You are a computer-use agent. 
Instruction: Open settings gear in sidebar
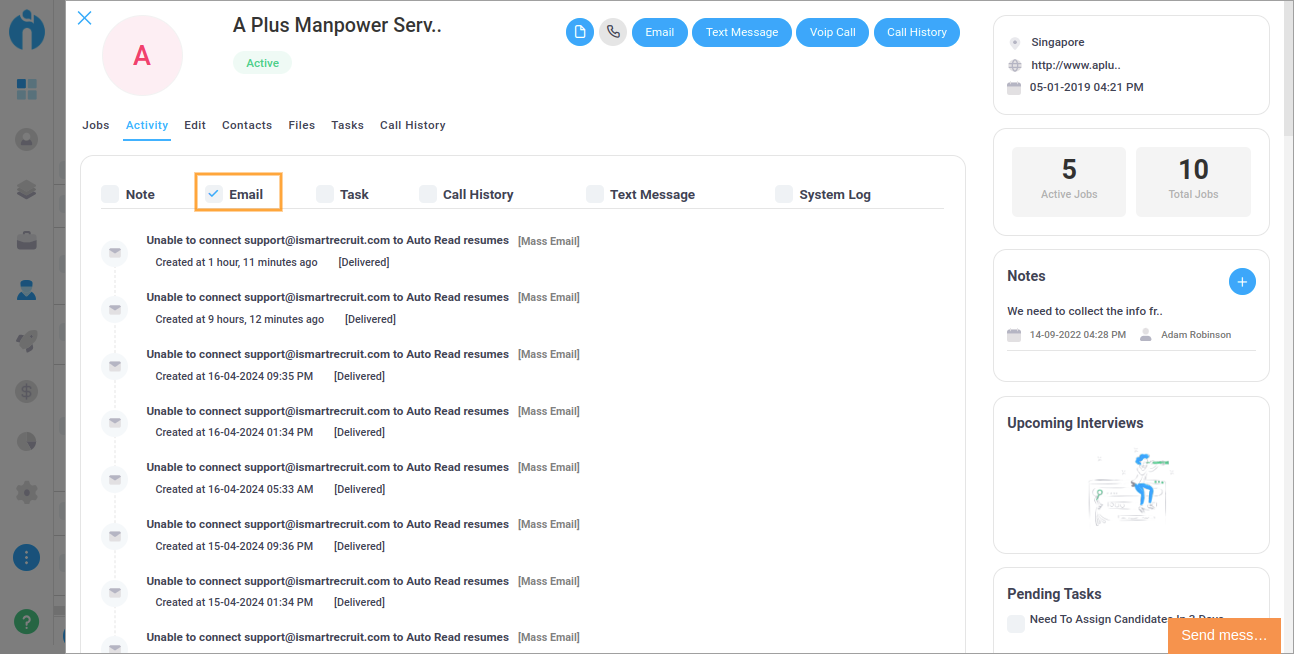27,492
